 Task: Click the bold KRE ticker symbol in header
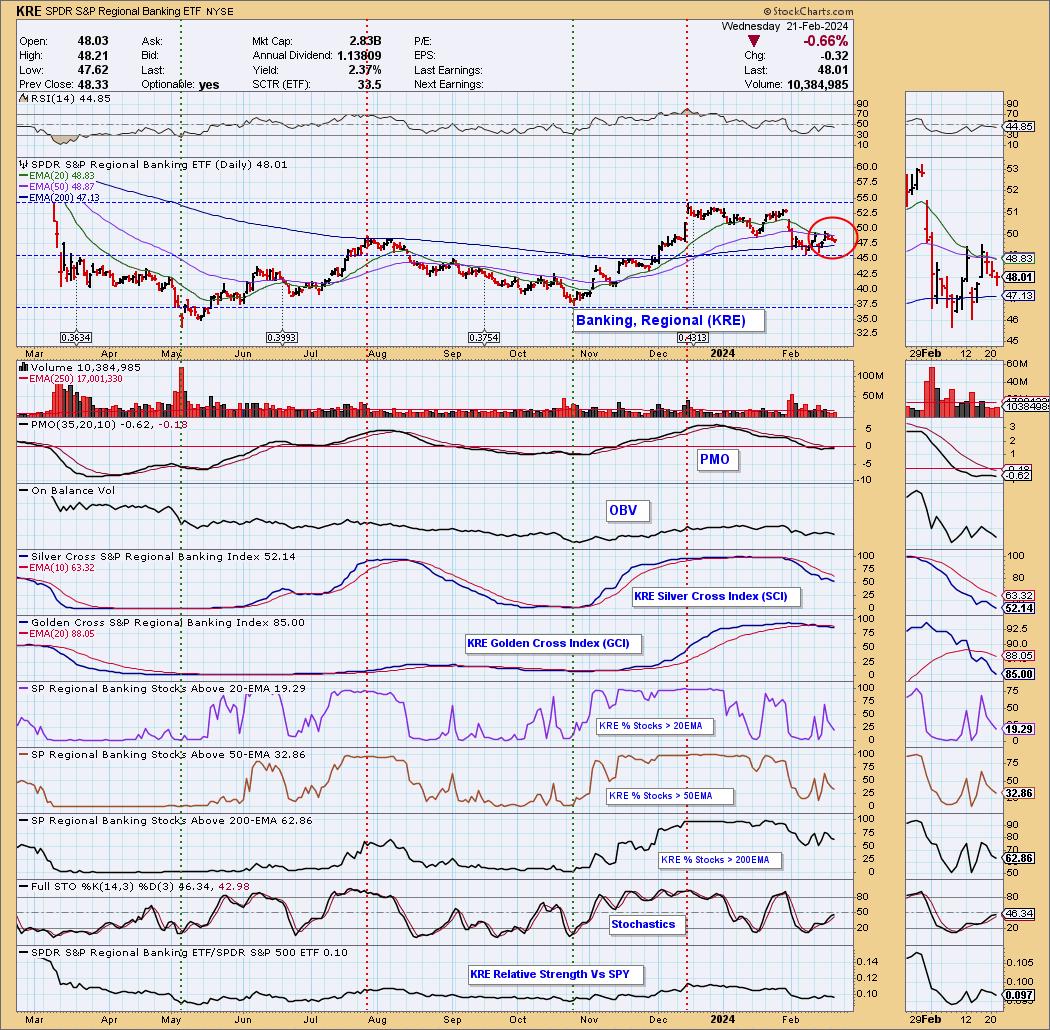28,11
